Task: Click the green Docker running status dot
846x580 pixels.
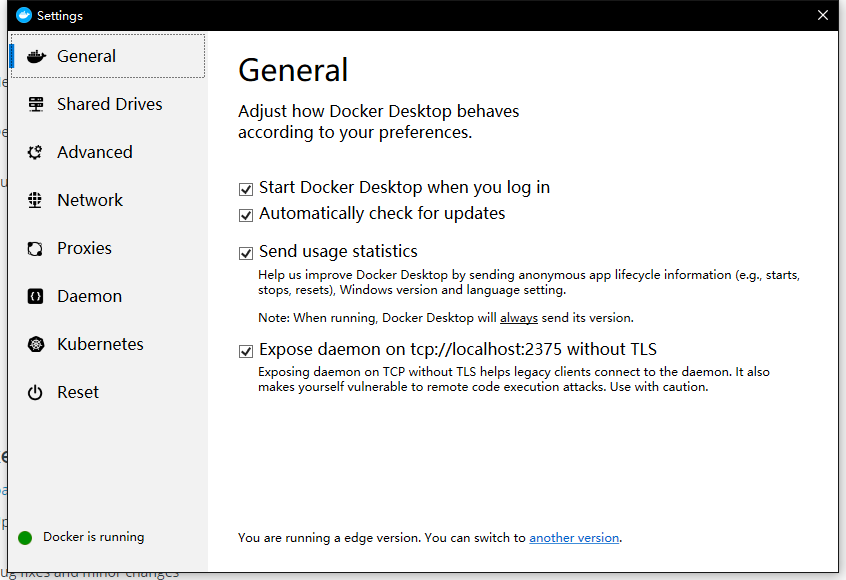Action: tap(25, 537)
